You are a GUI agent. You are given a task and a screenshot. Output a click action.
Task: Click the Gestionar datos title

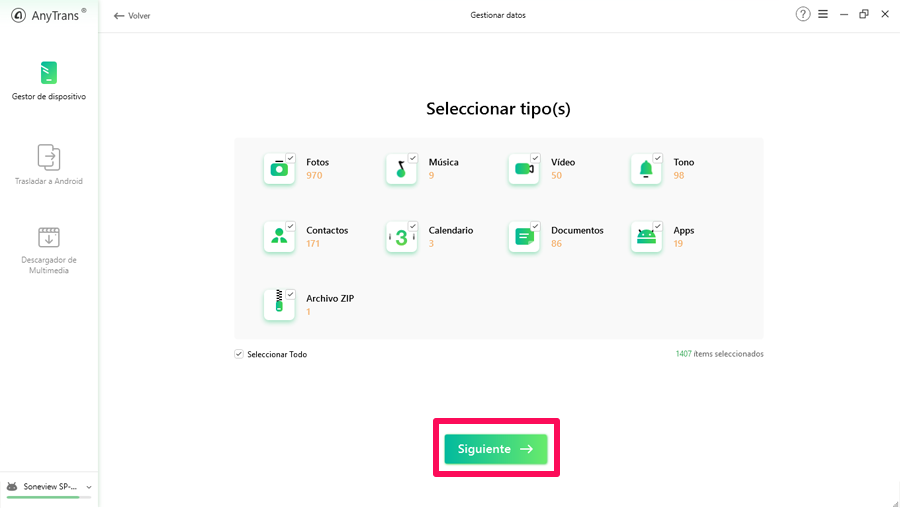(x=498, y=15)
